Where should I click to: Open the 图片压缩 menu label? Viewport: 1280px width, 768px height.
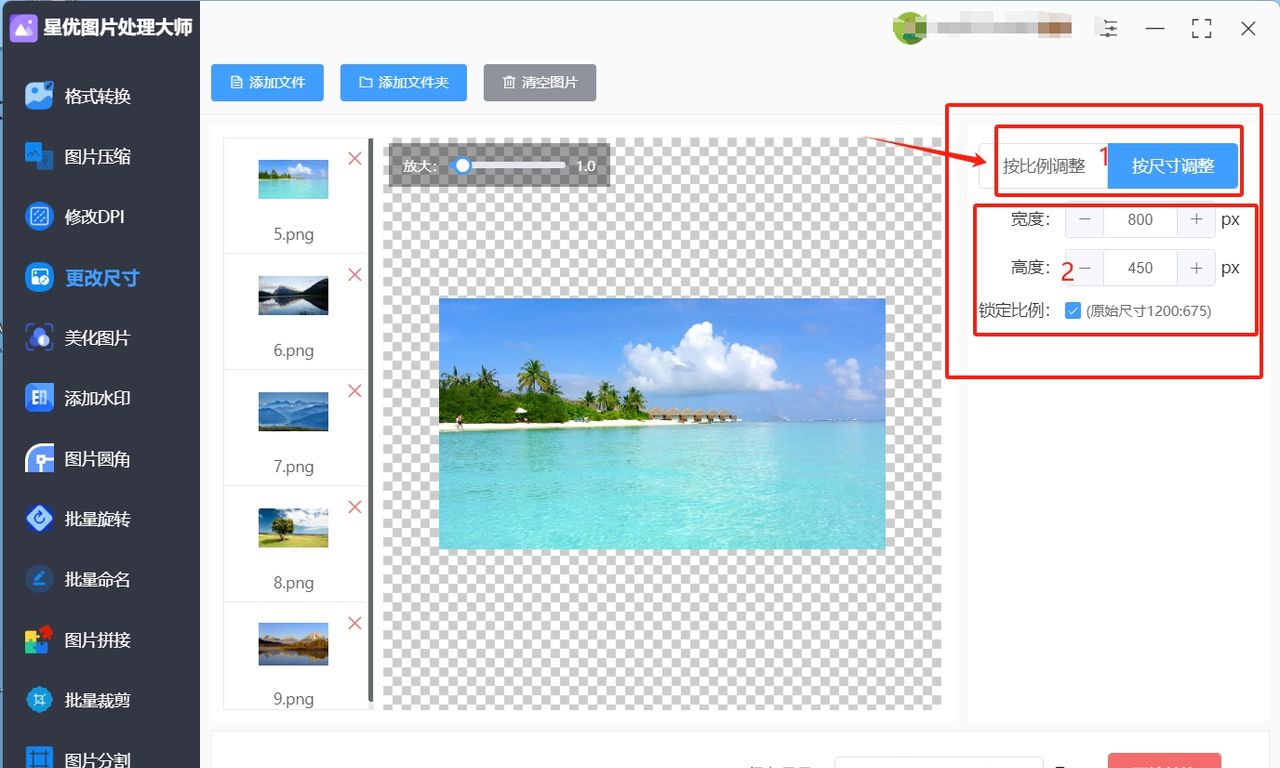(98, 156)
